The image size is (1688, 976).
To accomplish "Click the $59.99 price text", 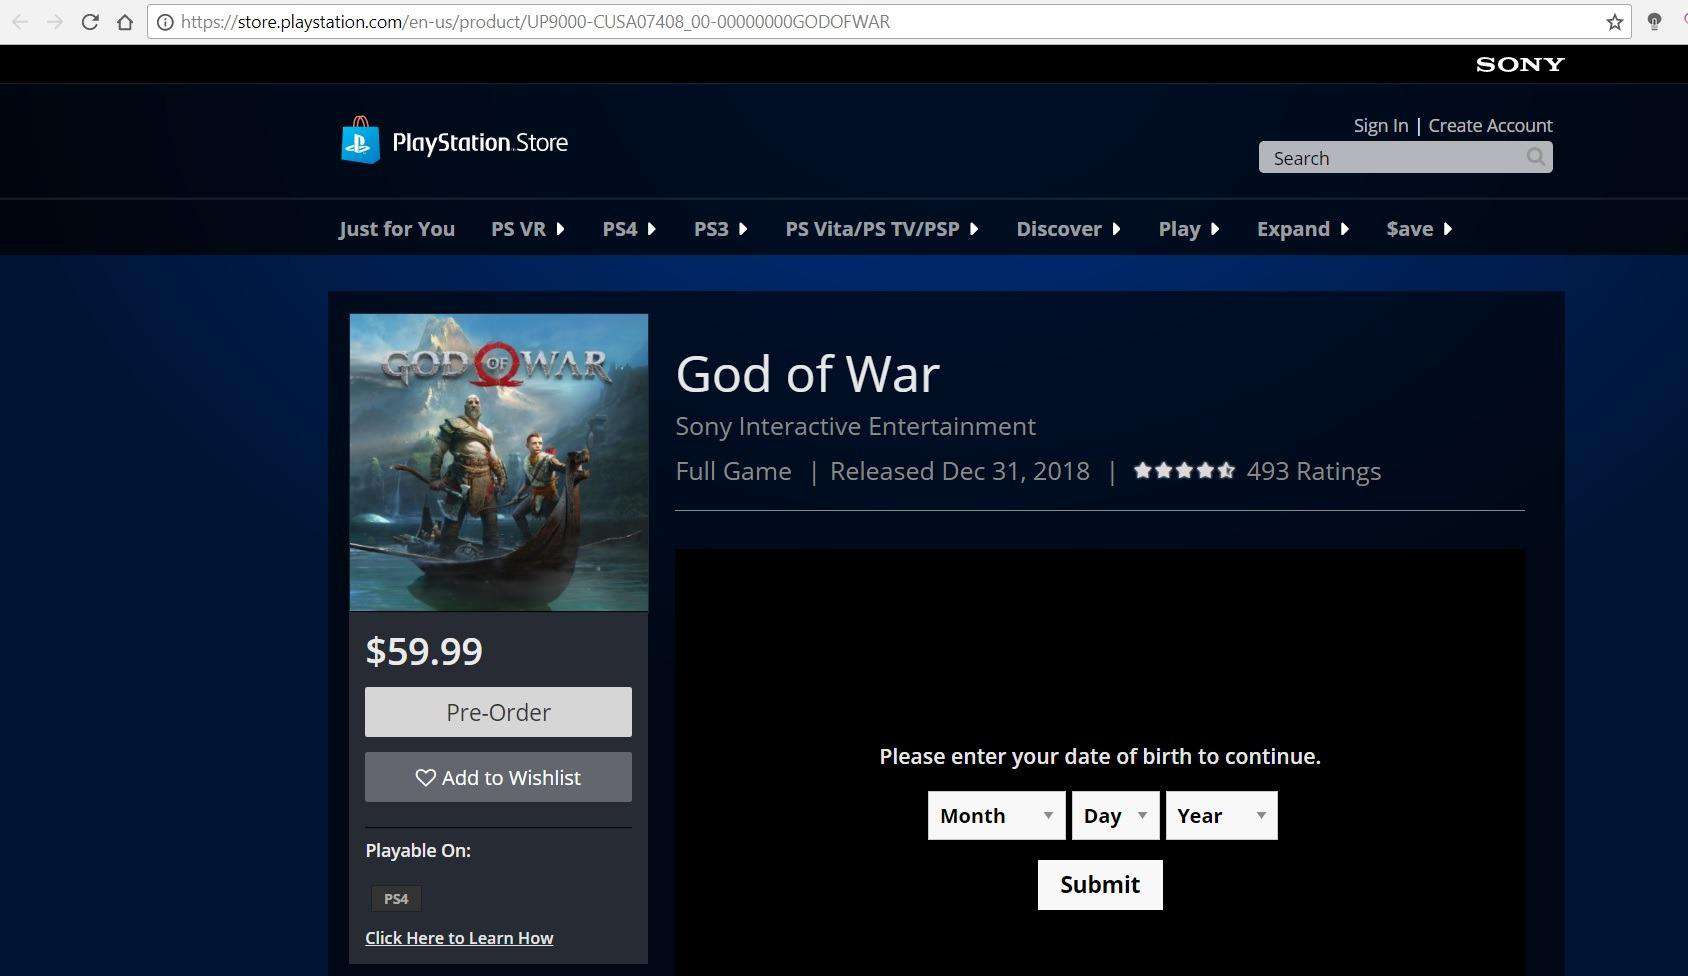I will click(x=424, y=651).
